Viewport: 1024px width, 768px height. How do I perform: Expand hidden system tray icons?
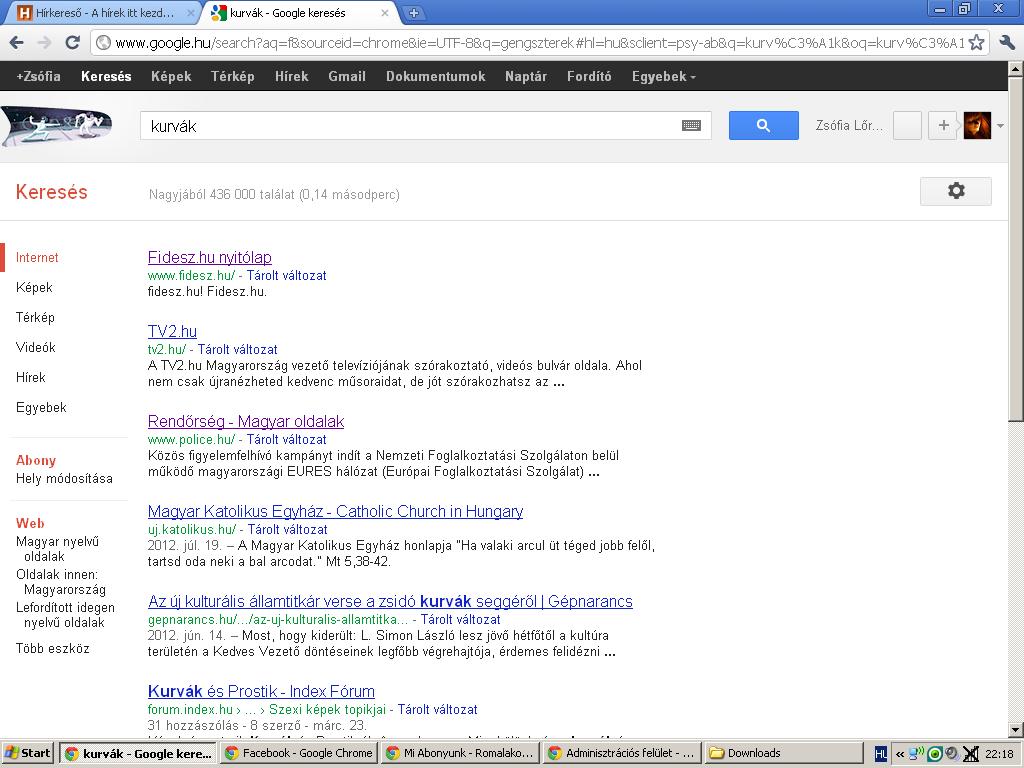[x=899, y=754]
